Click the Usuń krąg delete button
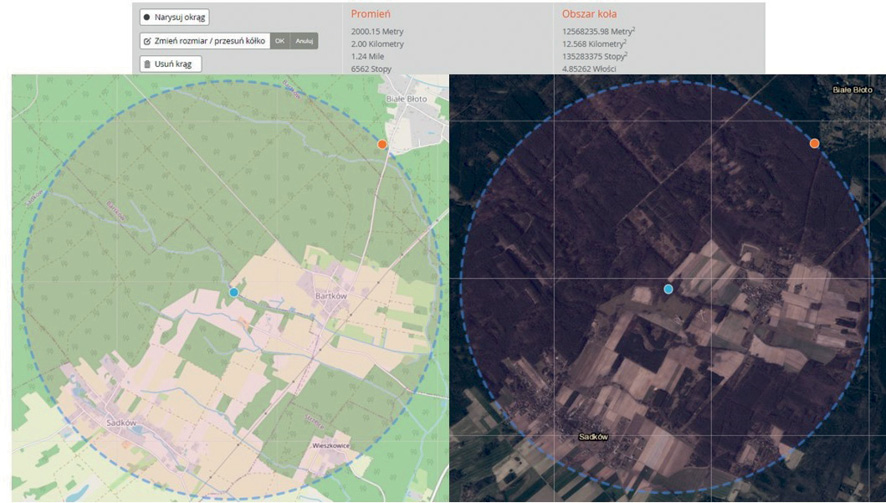This screenshot has height=503, width=886. (x=171, y=64)
